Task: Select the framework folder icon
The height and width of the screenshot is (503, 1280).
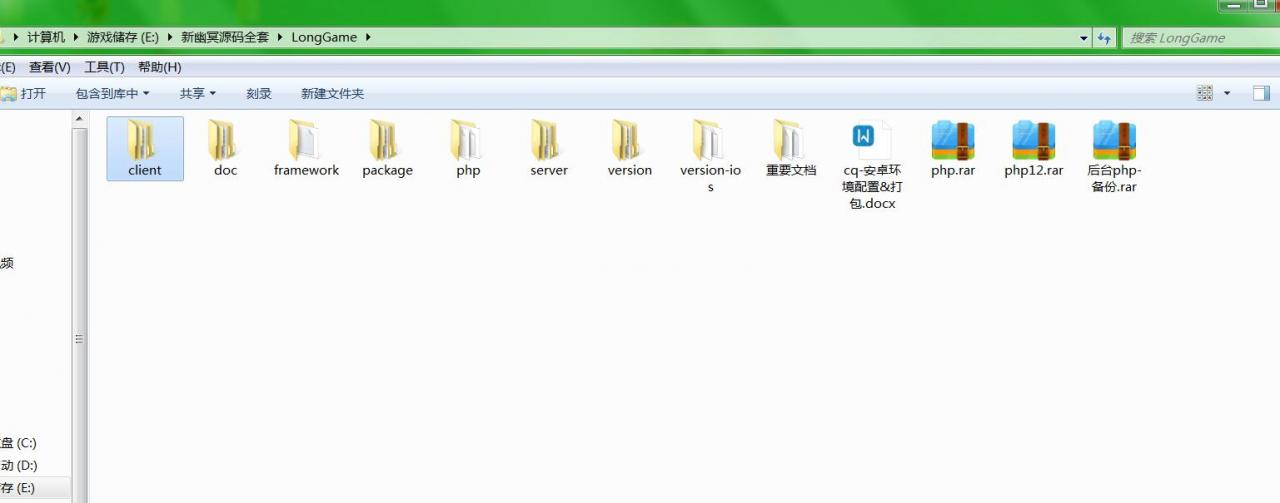Action: coord(306,140)
